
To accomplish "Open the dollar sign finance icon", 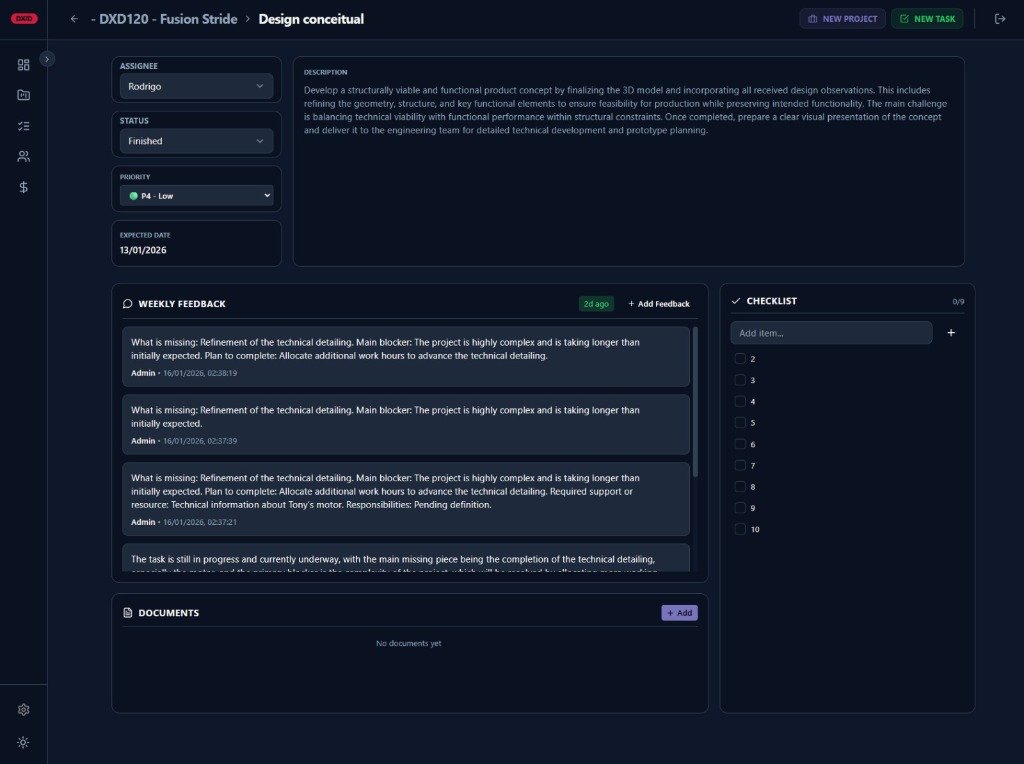I will (23, 187).
